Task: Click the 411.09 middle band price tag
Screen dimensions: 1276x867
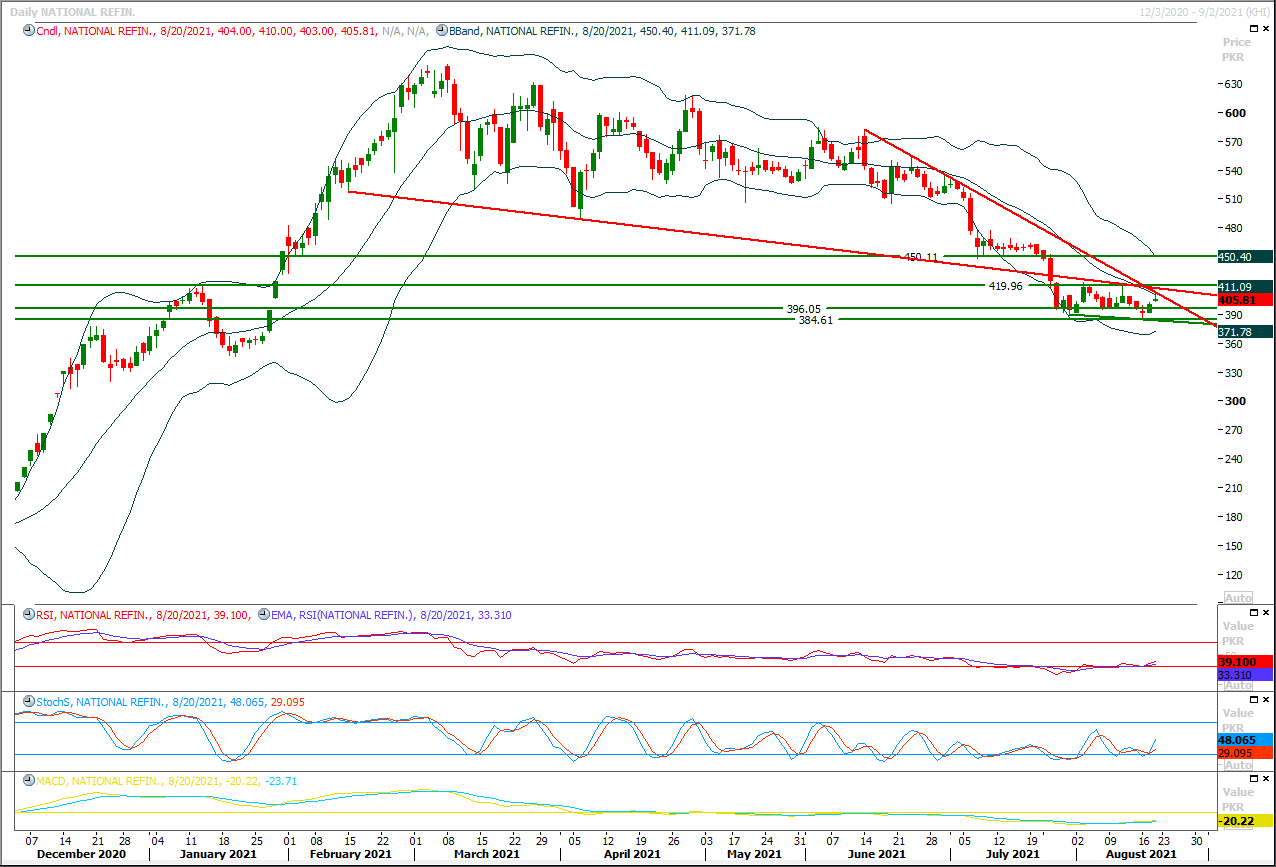Action: 1245,287
